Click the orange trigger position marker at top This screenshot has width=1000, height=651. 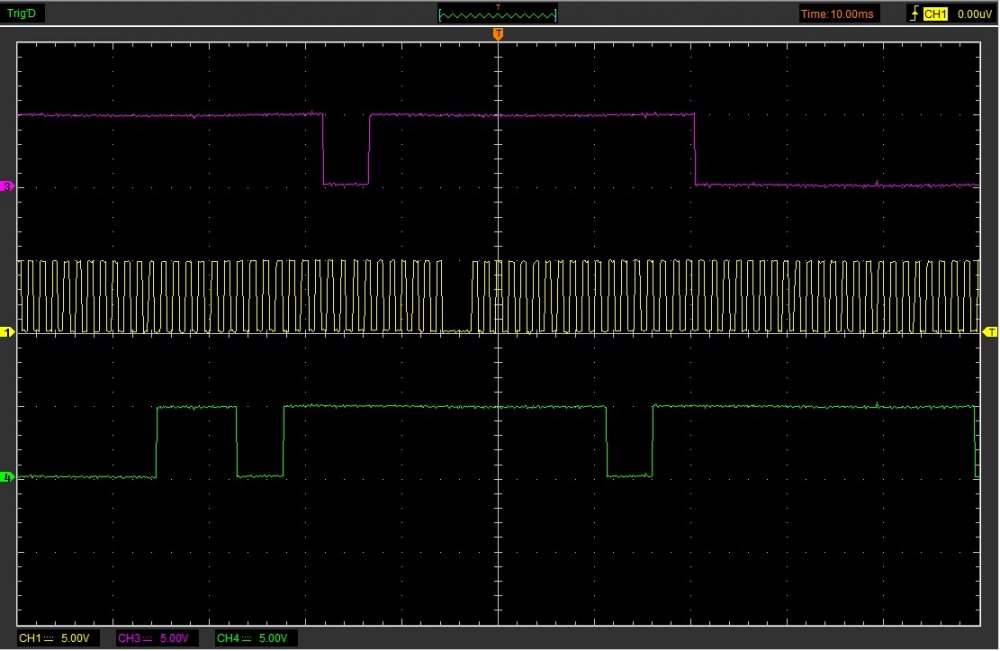click(x=498, y=35)
